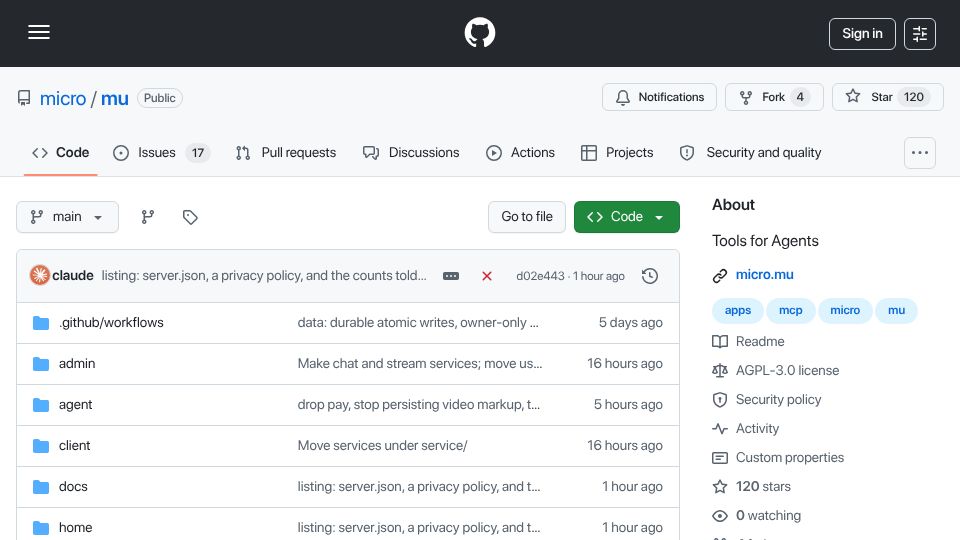Image resolution: width=960 pixels, height=540 pixels.
Task: Open the appearance settings sliders icon
Action: point(920,34)
